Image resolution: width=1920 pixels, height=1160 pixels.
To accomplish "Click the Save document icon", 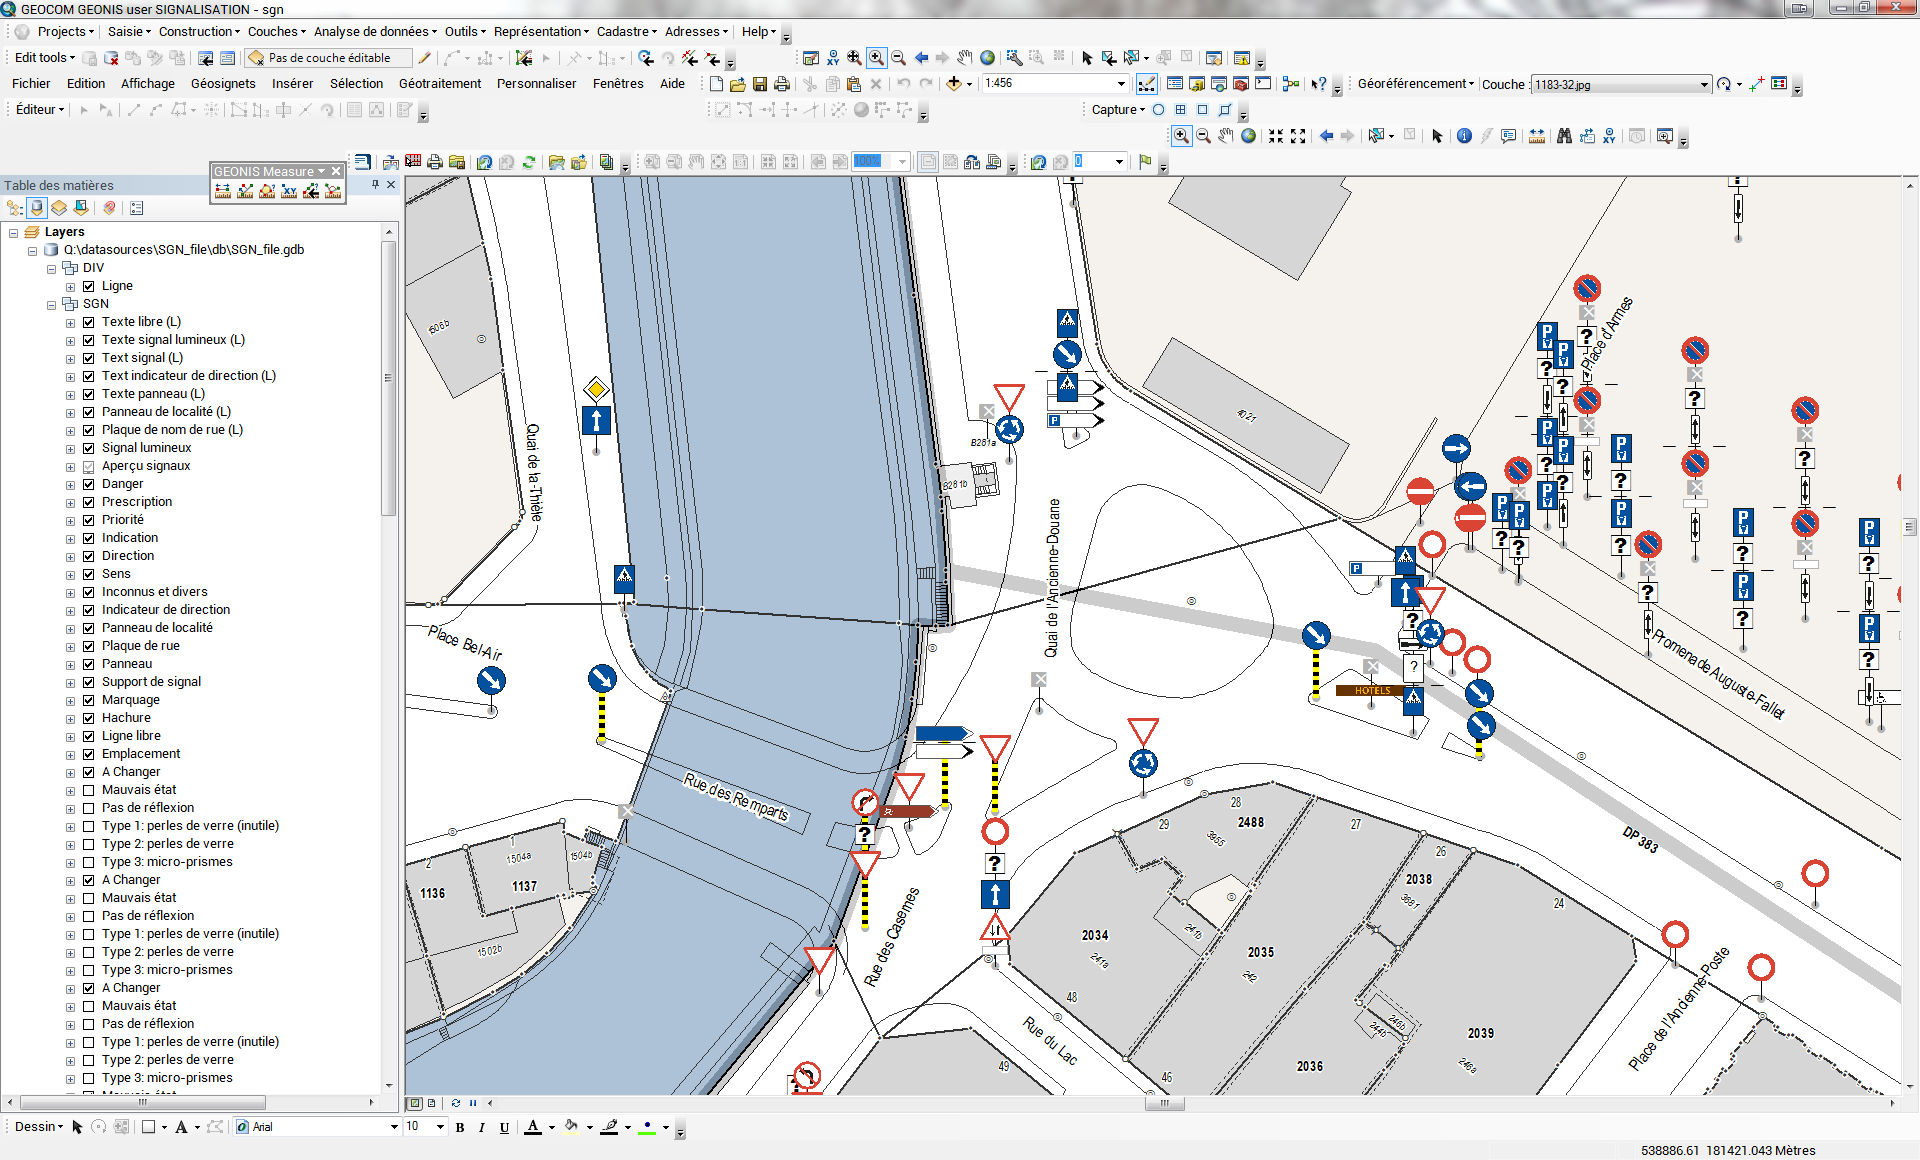I will pos(760,84).
